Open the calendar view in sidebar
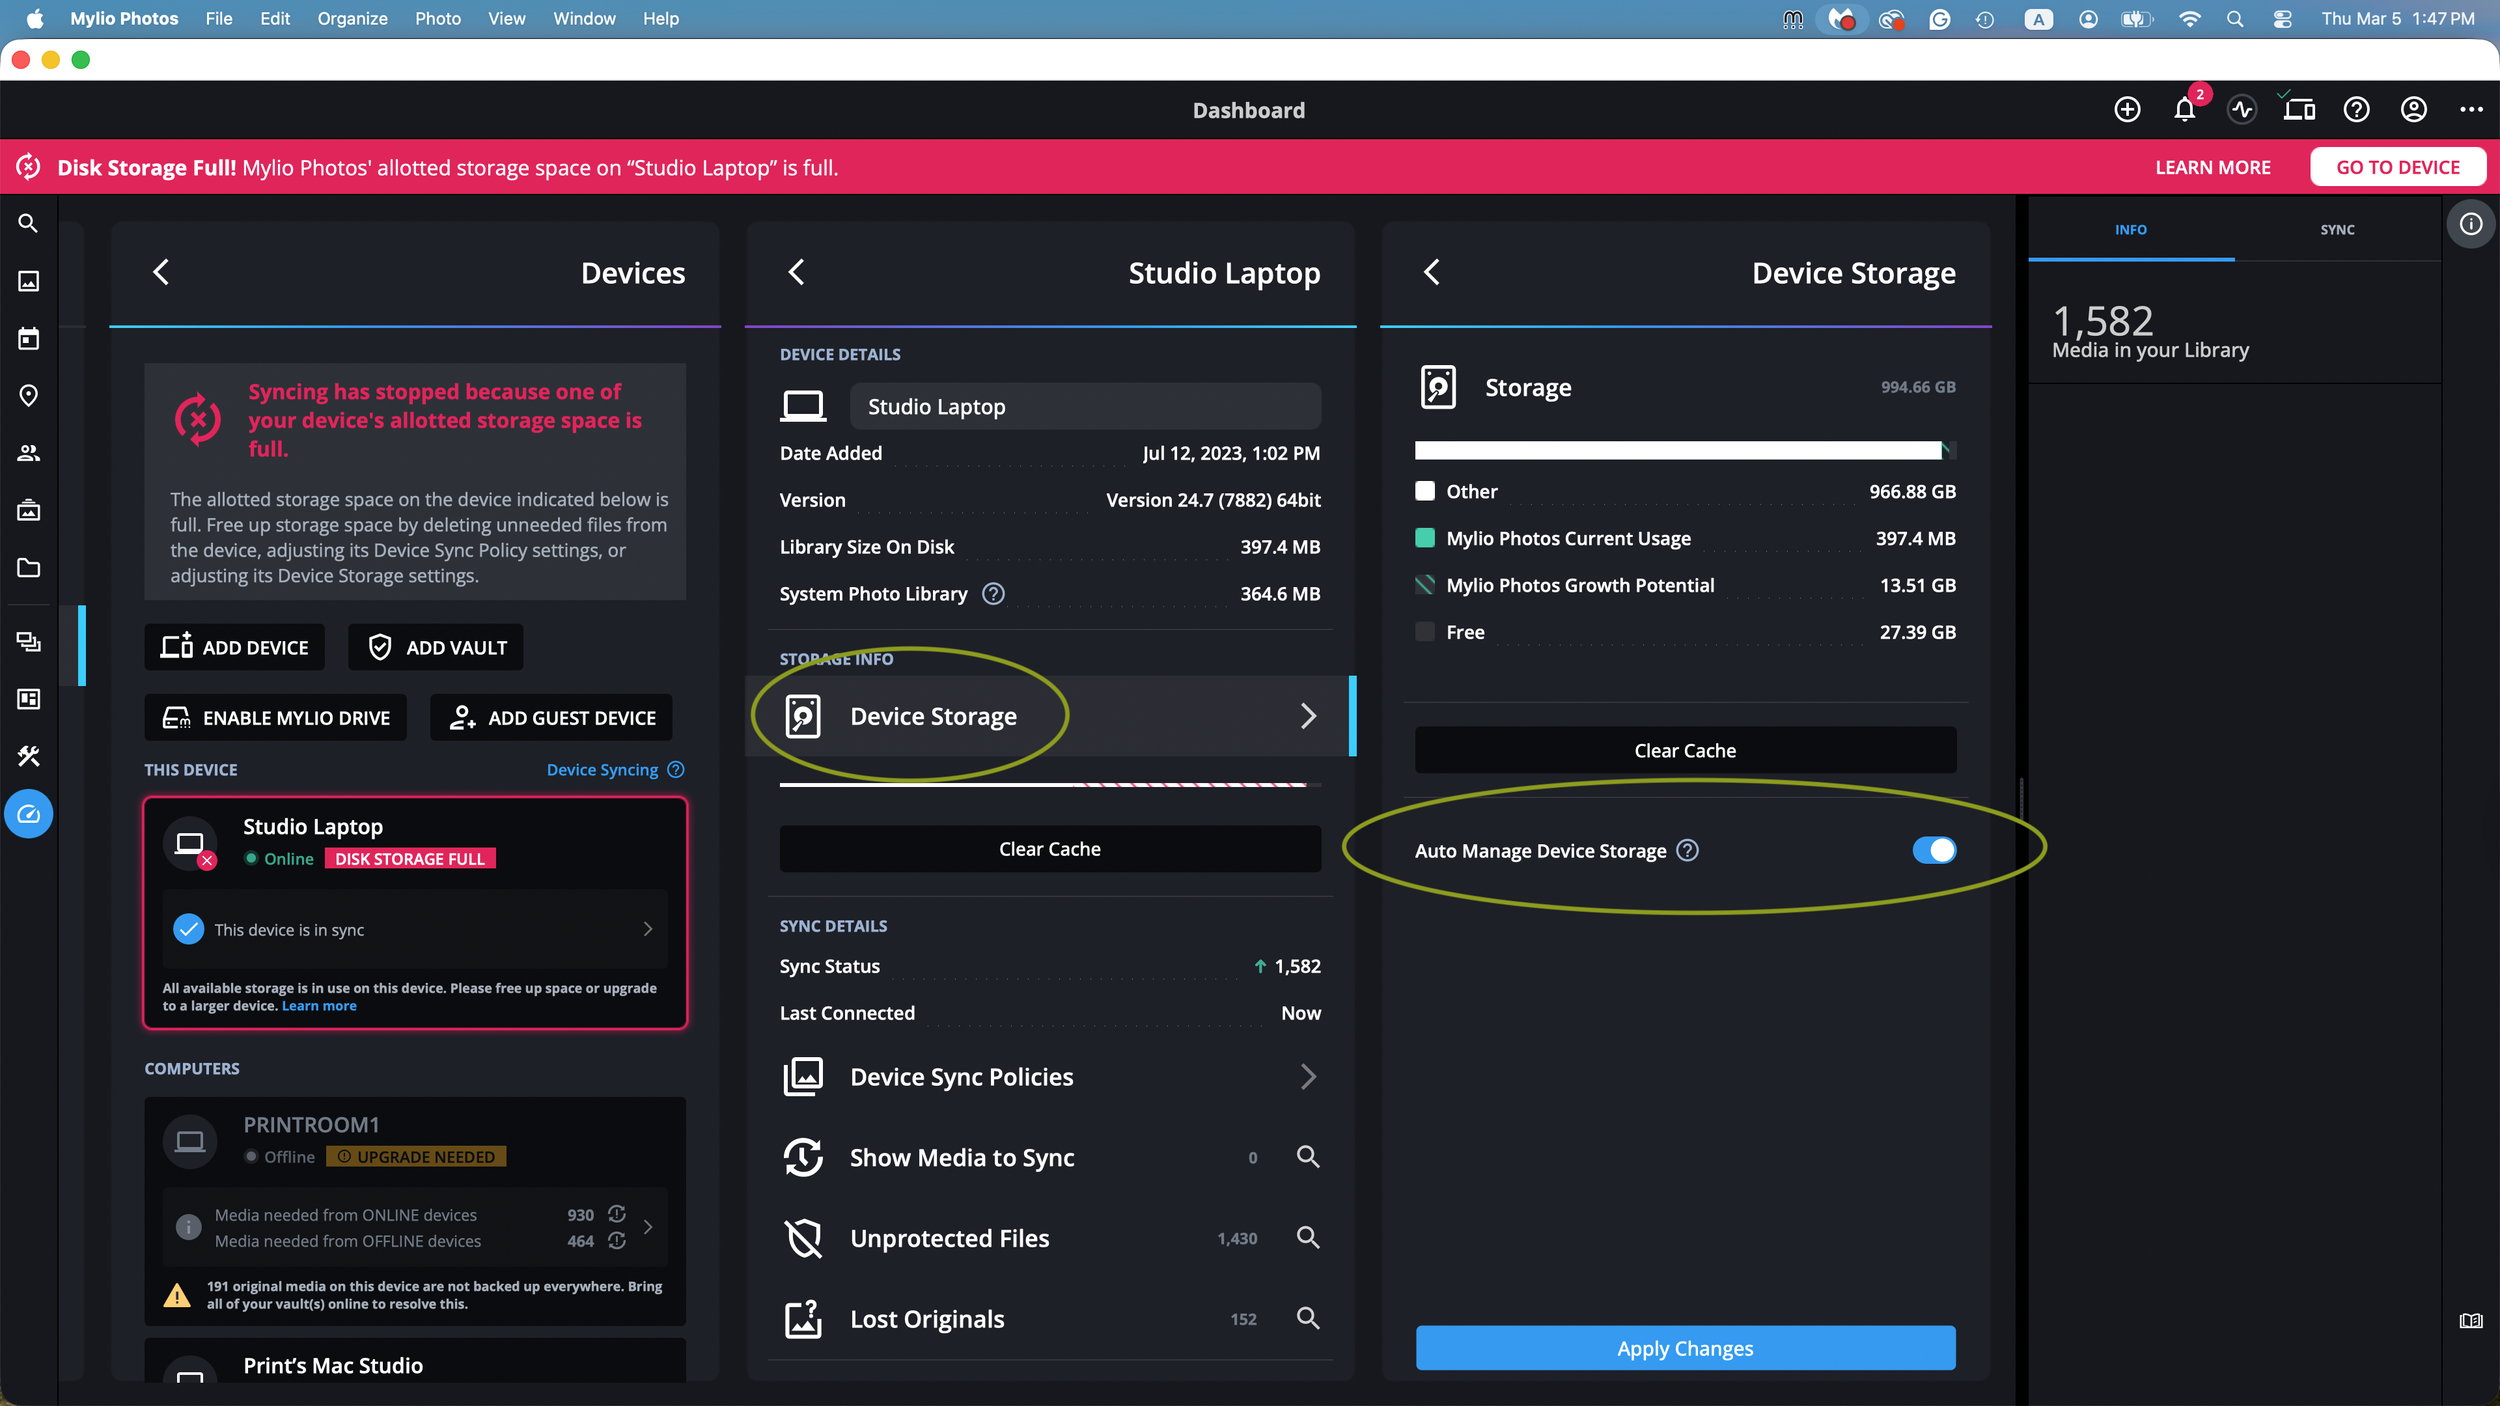 pos(28,339)
